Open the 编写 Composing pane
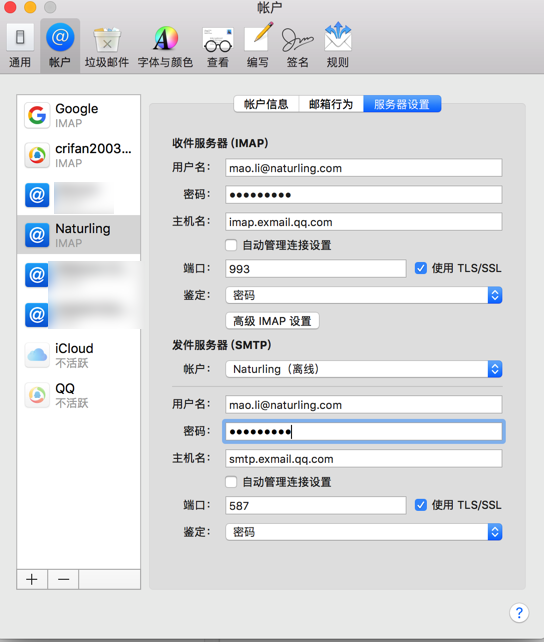The height and width of the screenshot is (642, 544). click(258, 46)
